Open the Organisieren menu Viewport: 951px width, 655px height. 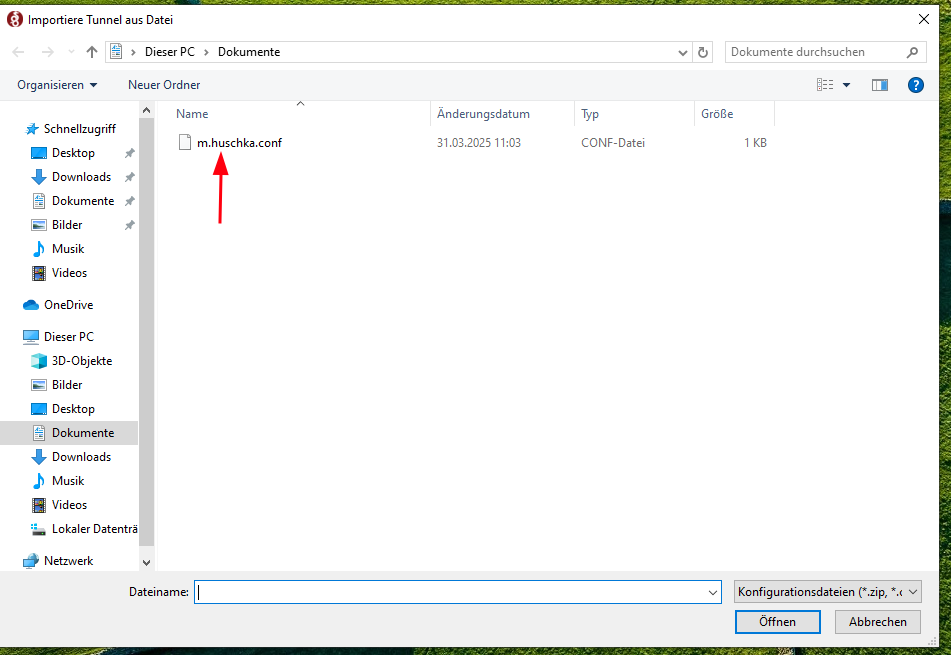pos(57,85)
